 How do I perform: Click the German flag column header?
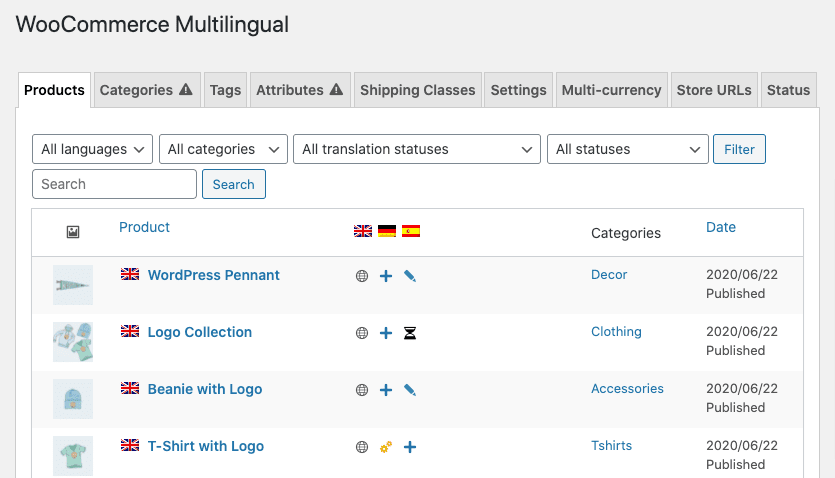[x=387, y=231]
